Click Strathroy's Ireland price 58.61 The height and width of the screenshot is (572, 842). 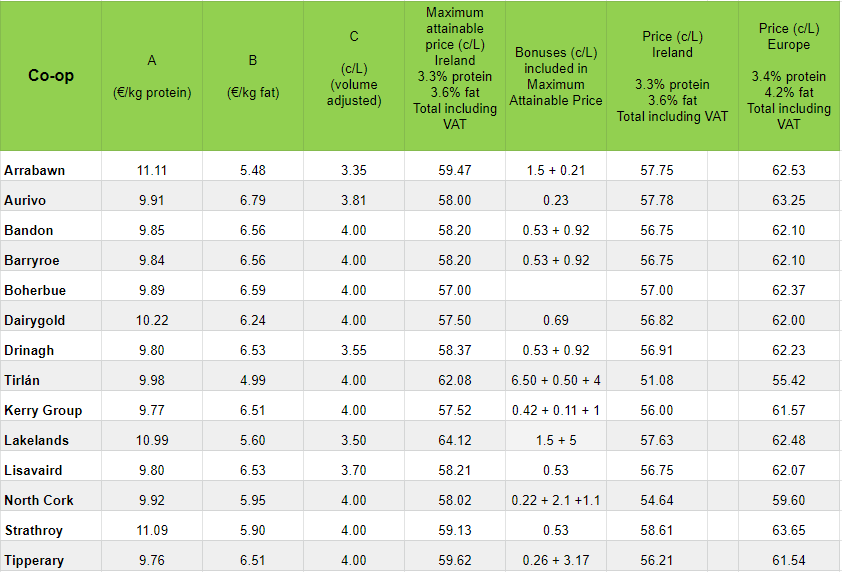[657, 531]
